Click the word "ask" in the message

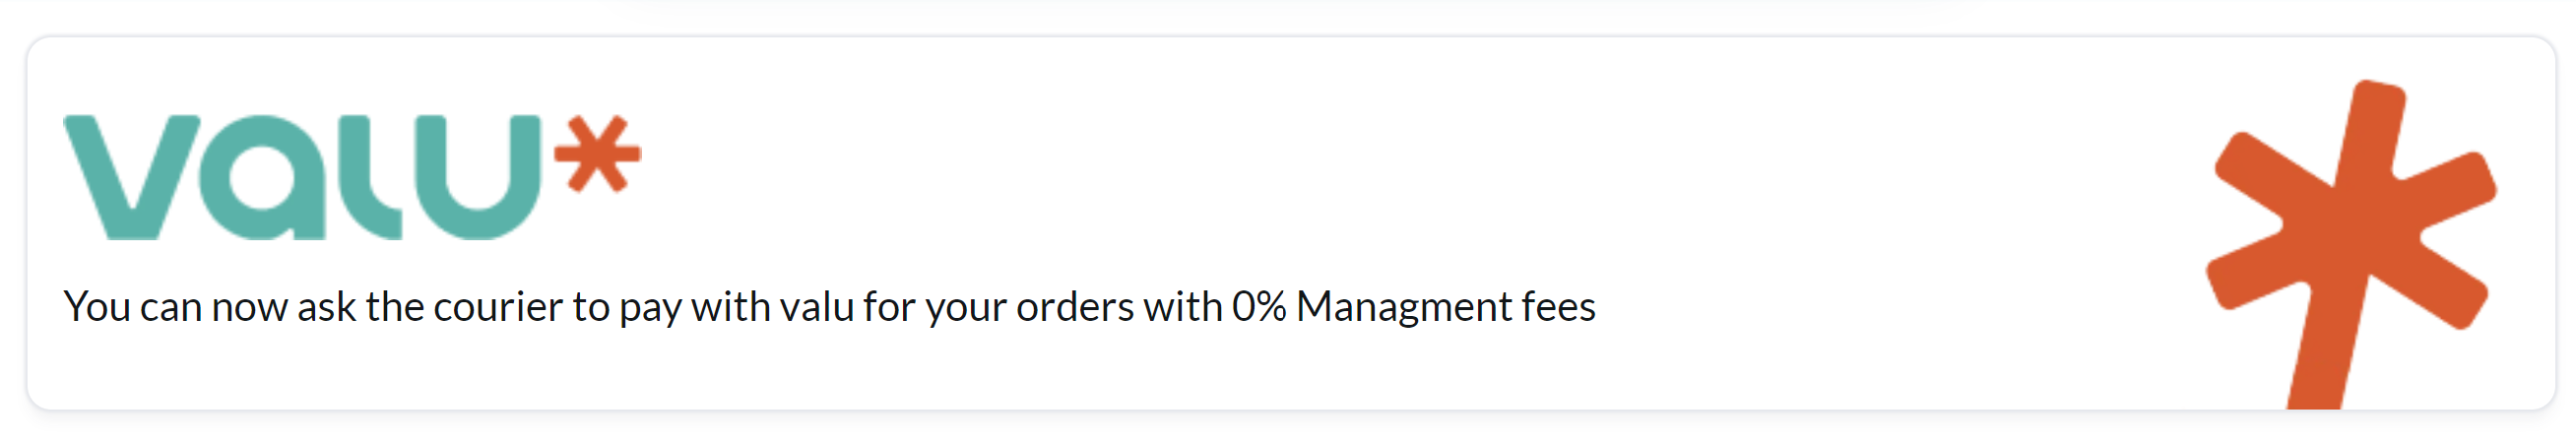tap(326, 306)
